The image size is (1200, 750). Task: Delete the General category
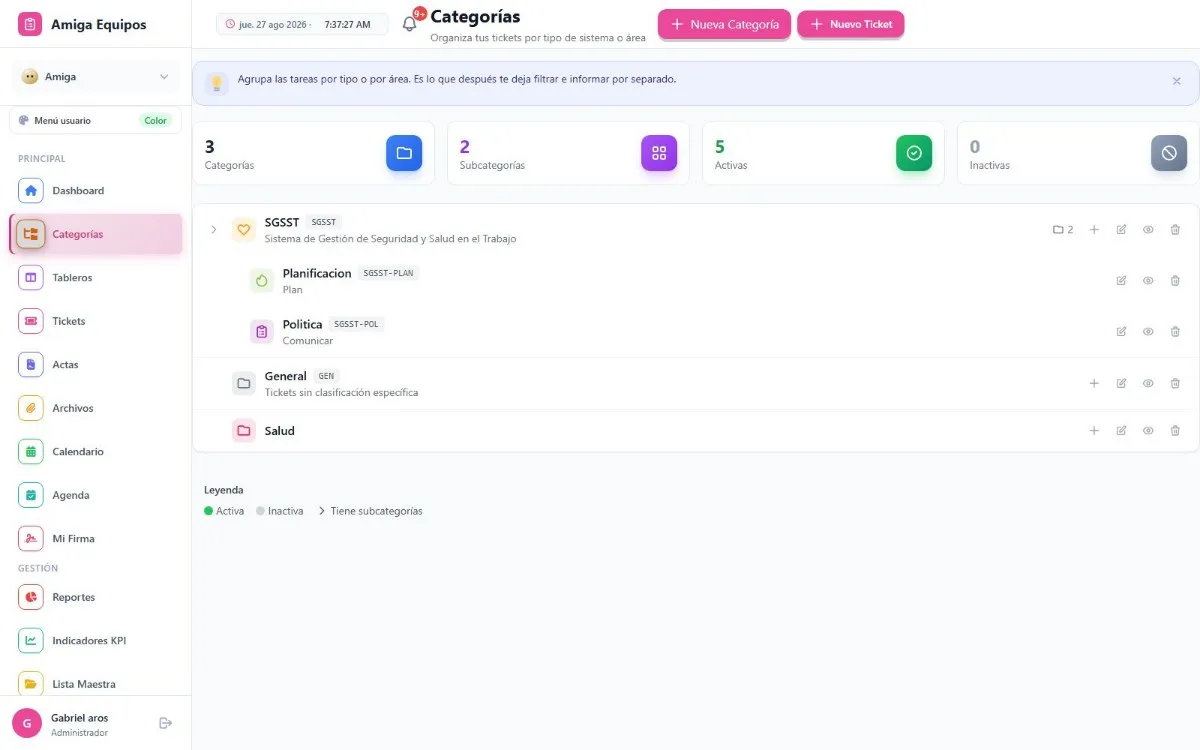(1175, 383)
